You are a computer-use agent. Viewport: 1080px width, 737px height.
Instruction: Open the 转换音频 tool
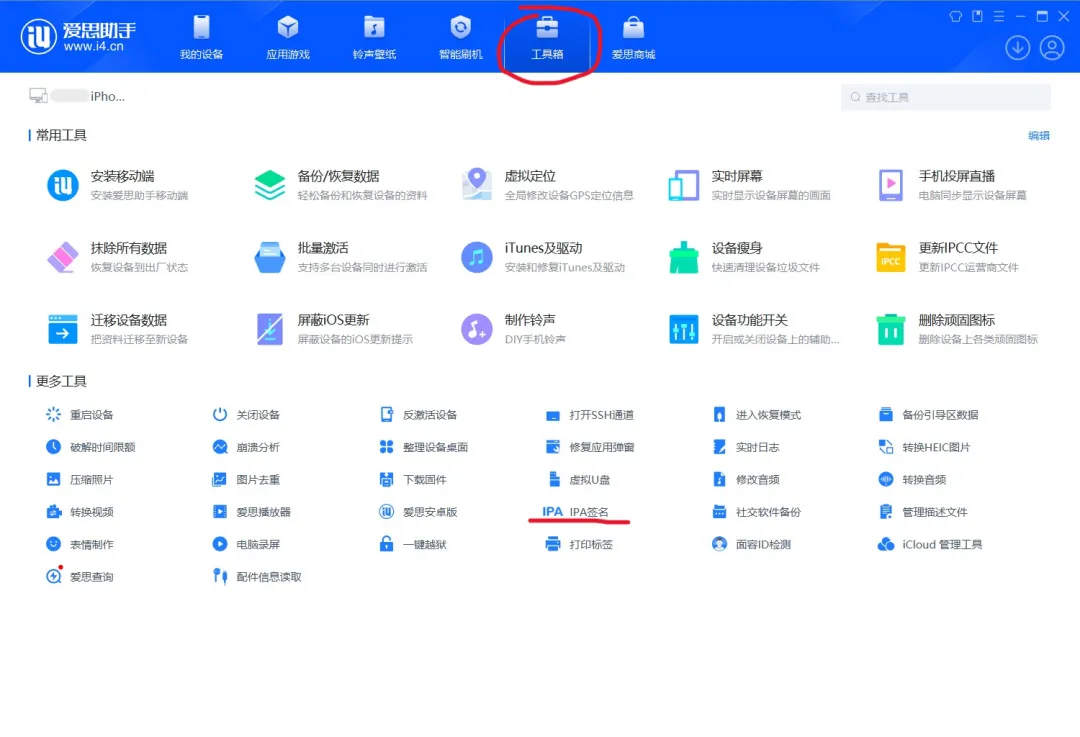tap(913, 479)
